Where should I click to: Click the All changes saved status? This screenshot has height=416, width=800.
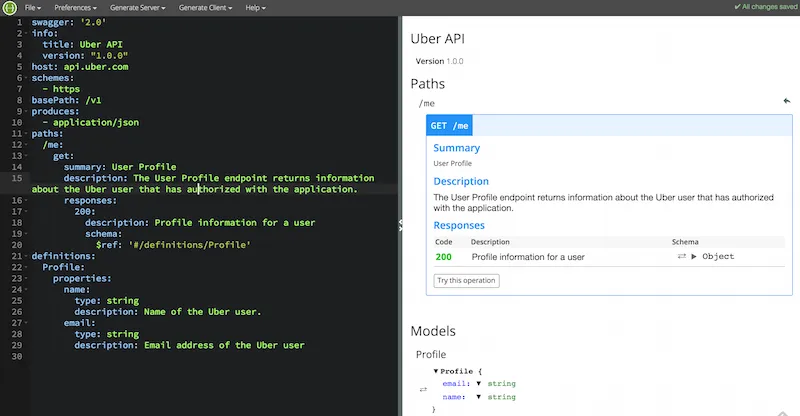[x=765, y=7]
